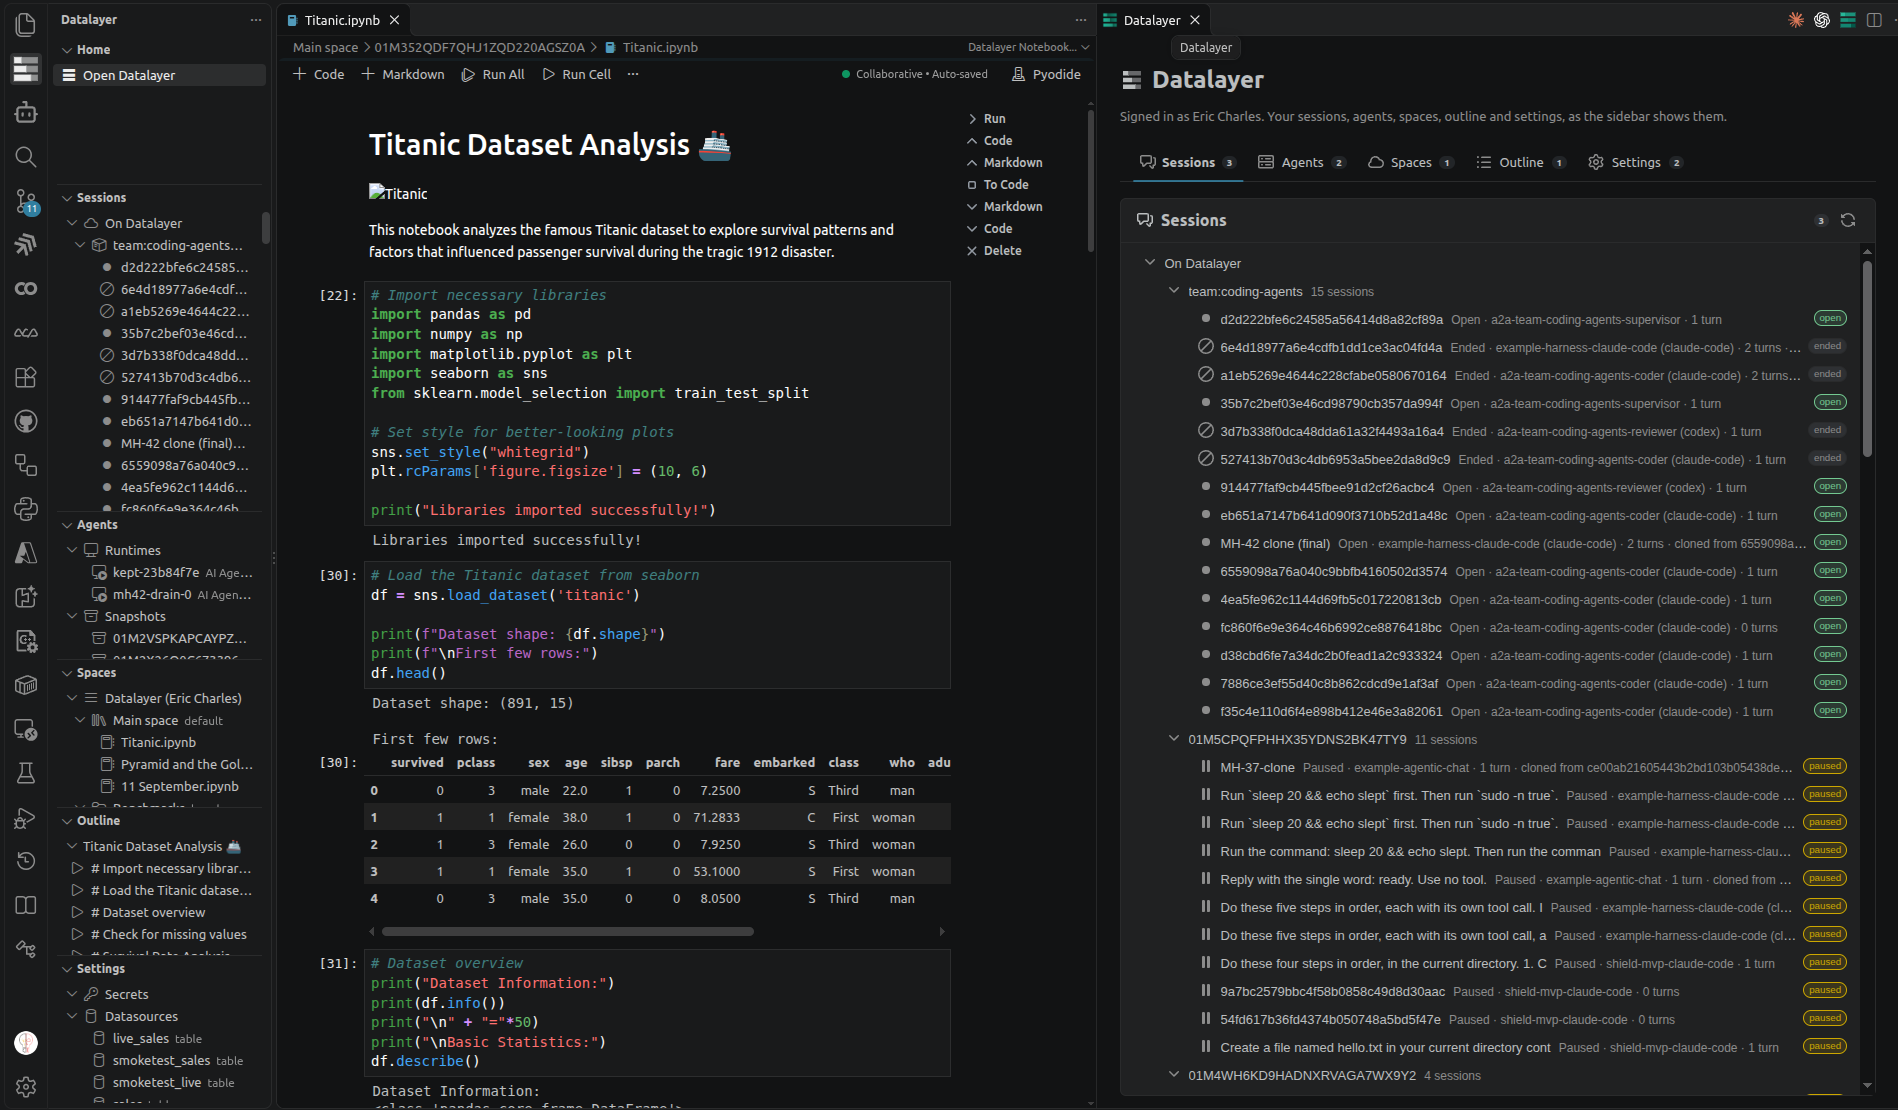The image size is (1898, 1110).
Task: Open the GitHub view in activity bar
Action: tap(26, 421)
